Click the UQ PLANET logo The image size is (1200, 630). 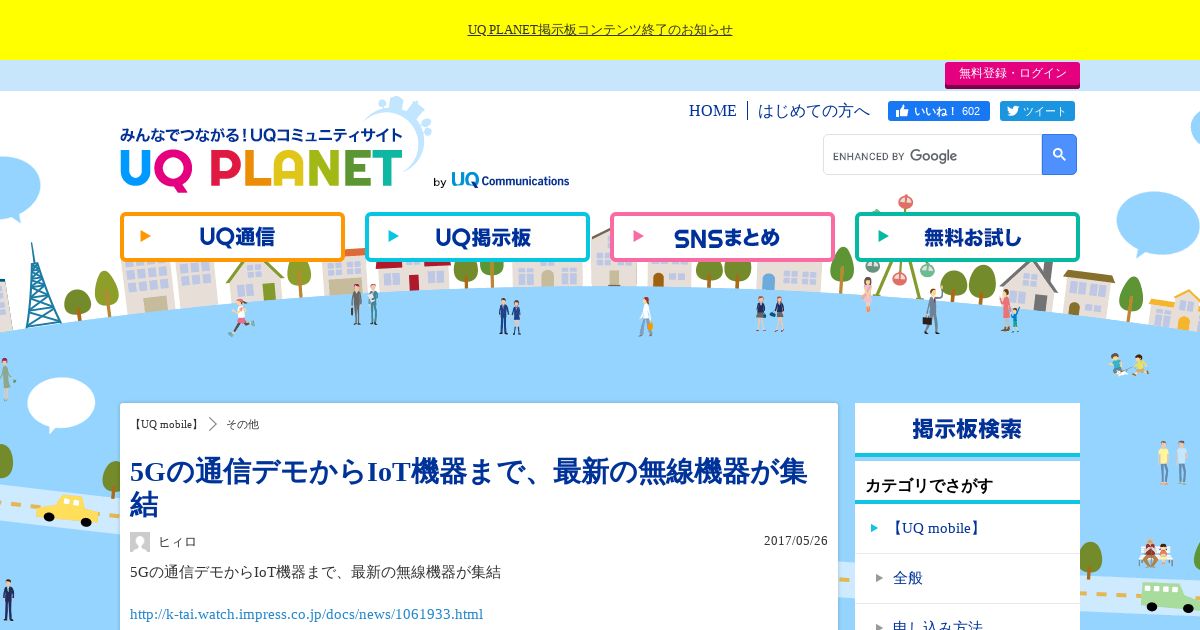[262, 160]
